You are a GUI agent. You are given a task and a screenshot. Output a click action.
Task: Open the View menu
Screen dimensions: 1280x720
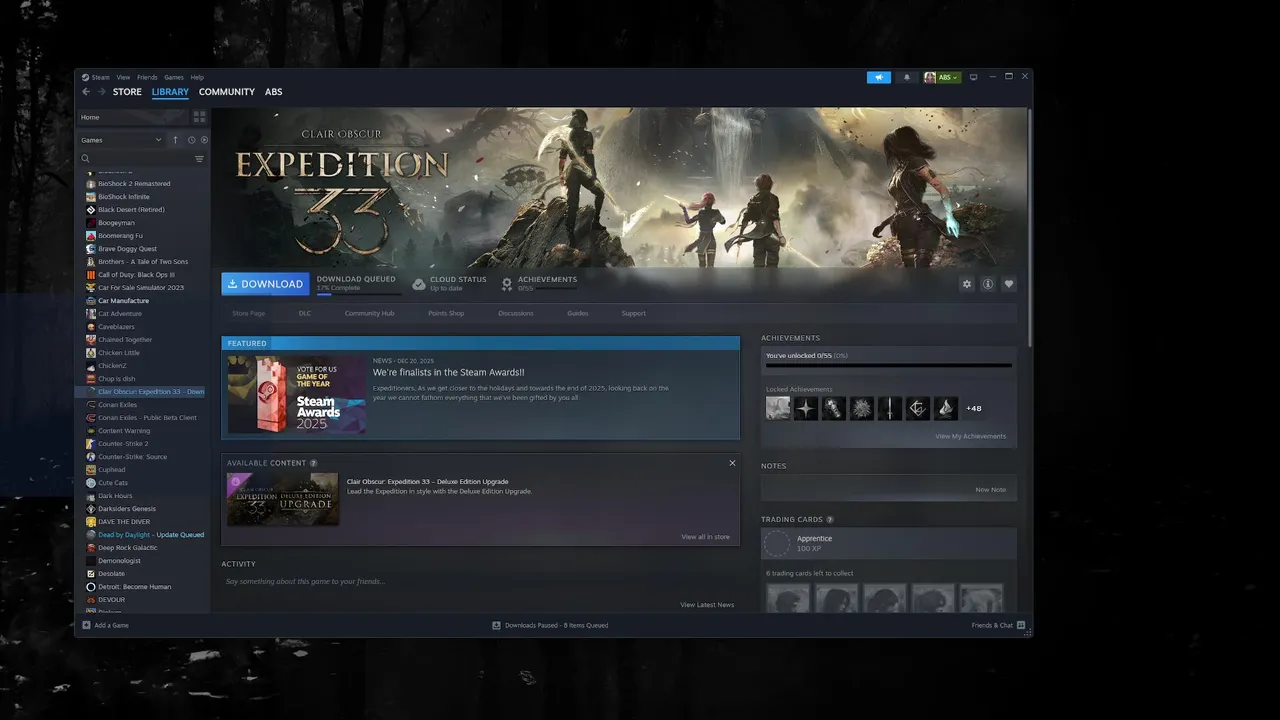click(x=123, y=77)
